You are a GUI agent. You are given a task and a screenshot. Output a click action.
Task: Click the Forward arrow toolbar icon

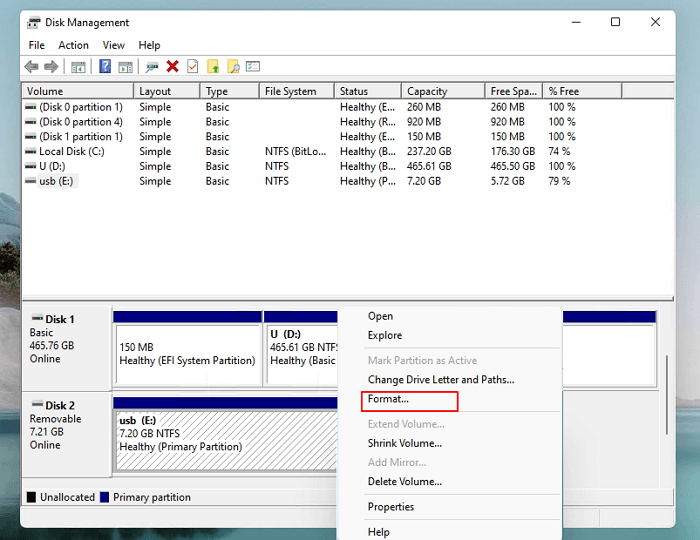50,67
